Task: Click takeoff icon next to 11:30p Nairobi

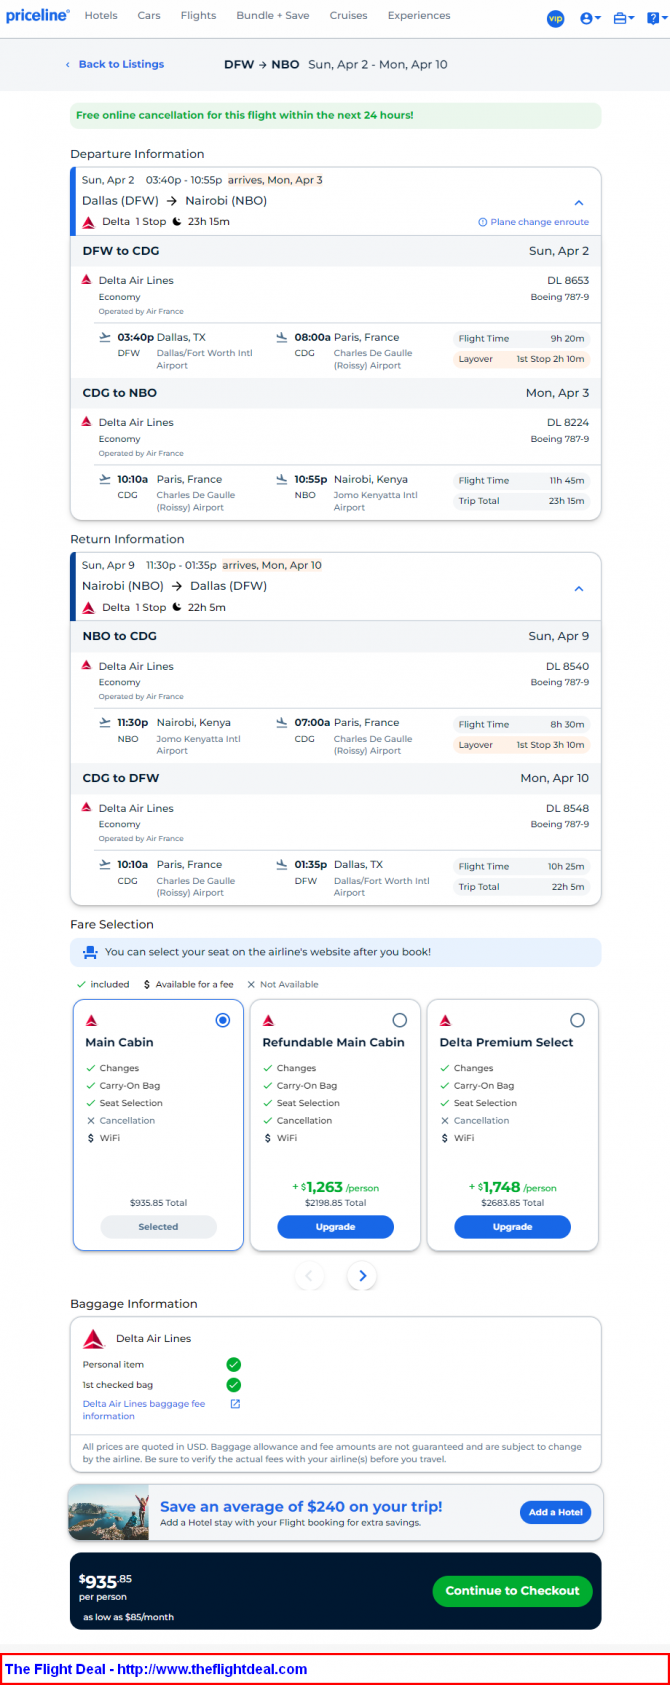Action: point(105,722)
